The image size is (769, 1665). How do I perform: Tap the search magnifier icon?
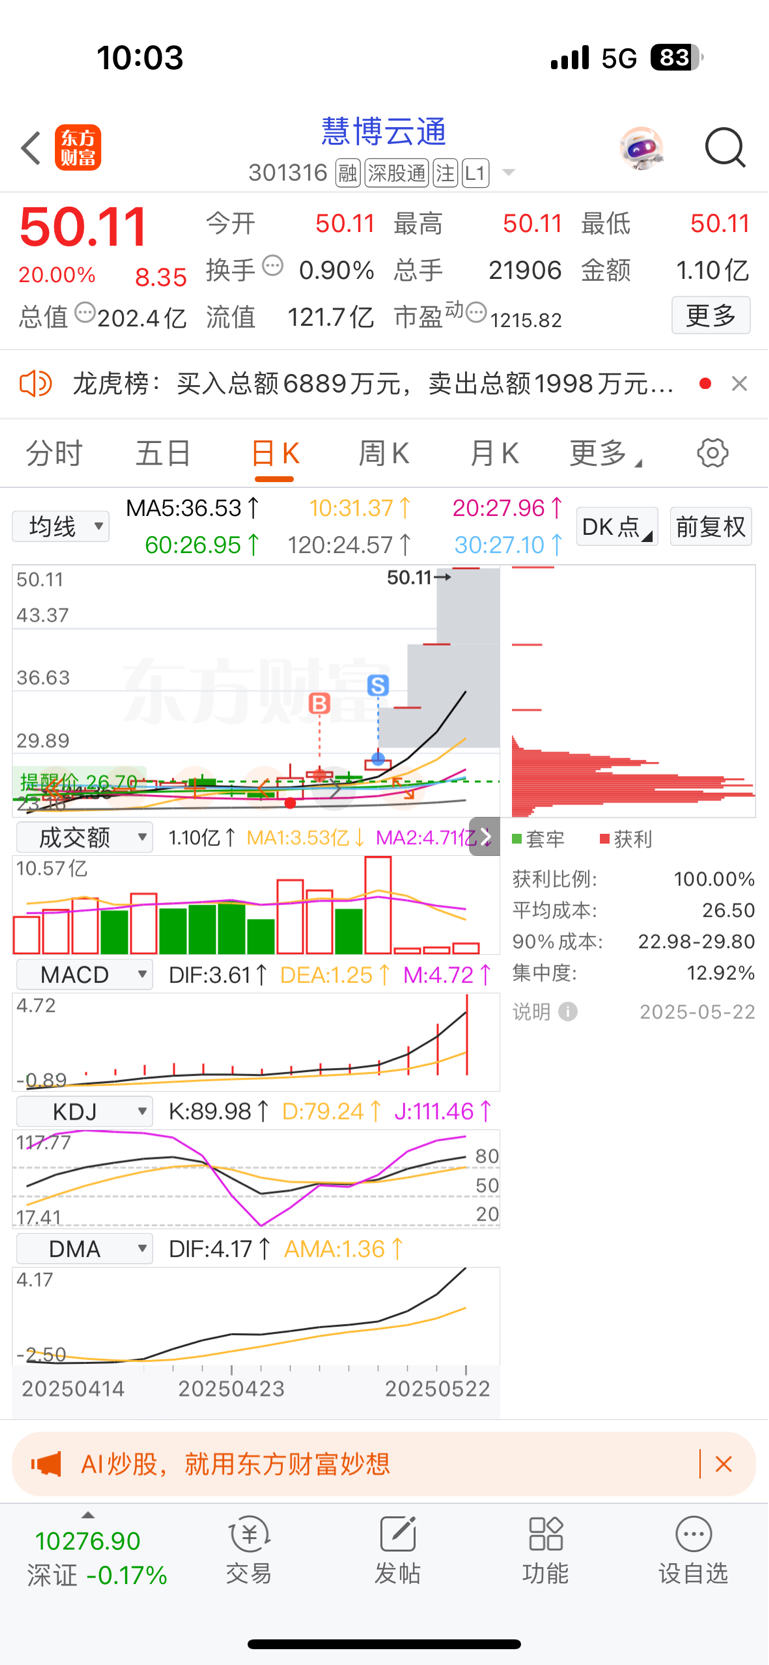pos(725,148)
